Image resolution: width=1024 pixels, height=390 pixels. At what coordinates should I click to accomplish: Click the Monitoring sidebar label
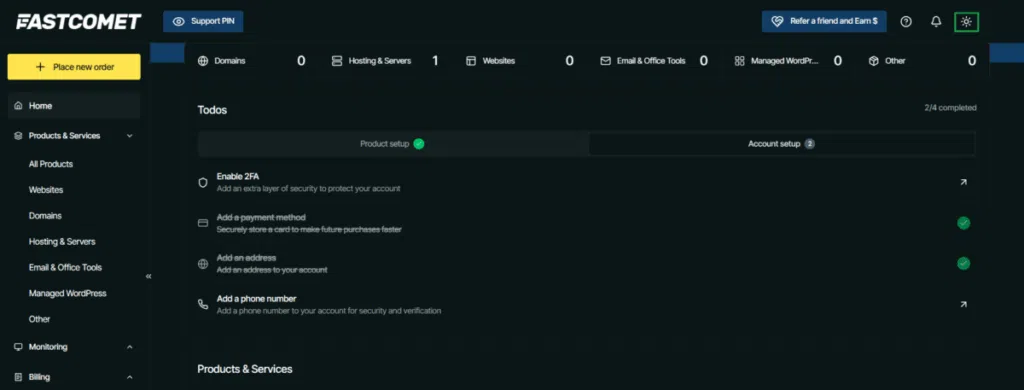coord(48,347)
